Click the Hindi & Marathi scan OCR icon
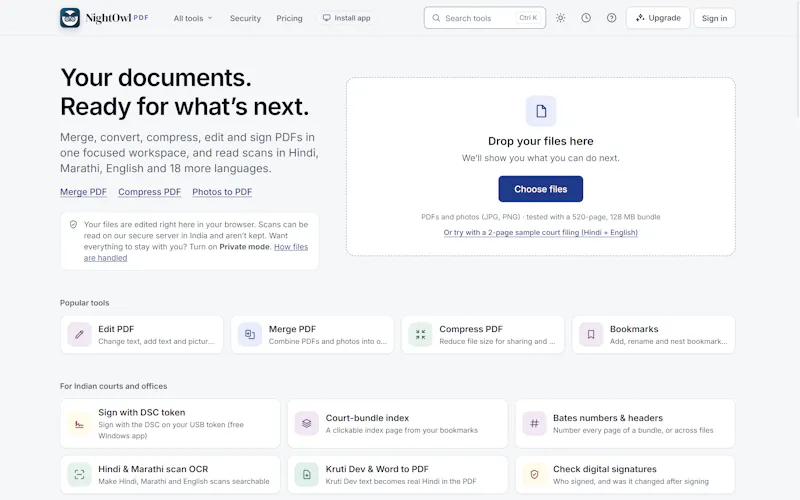This screenshot has height=500, width=800. tap(80, 474)
